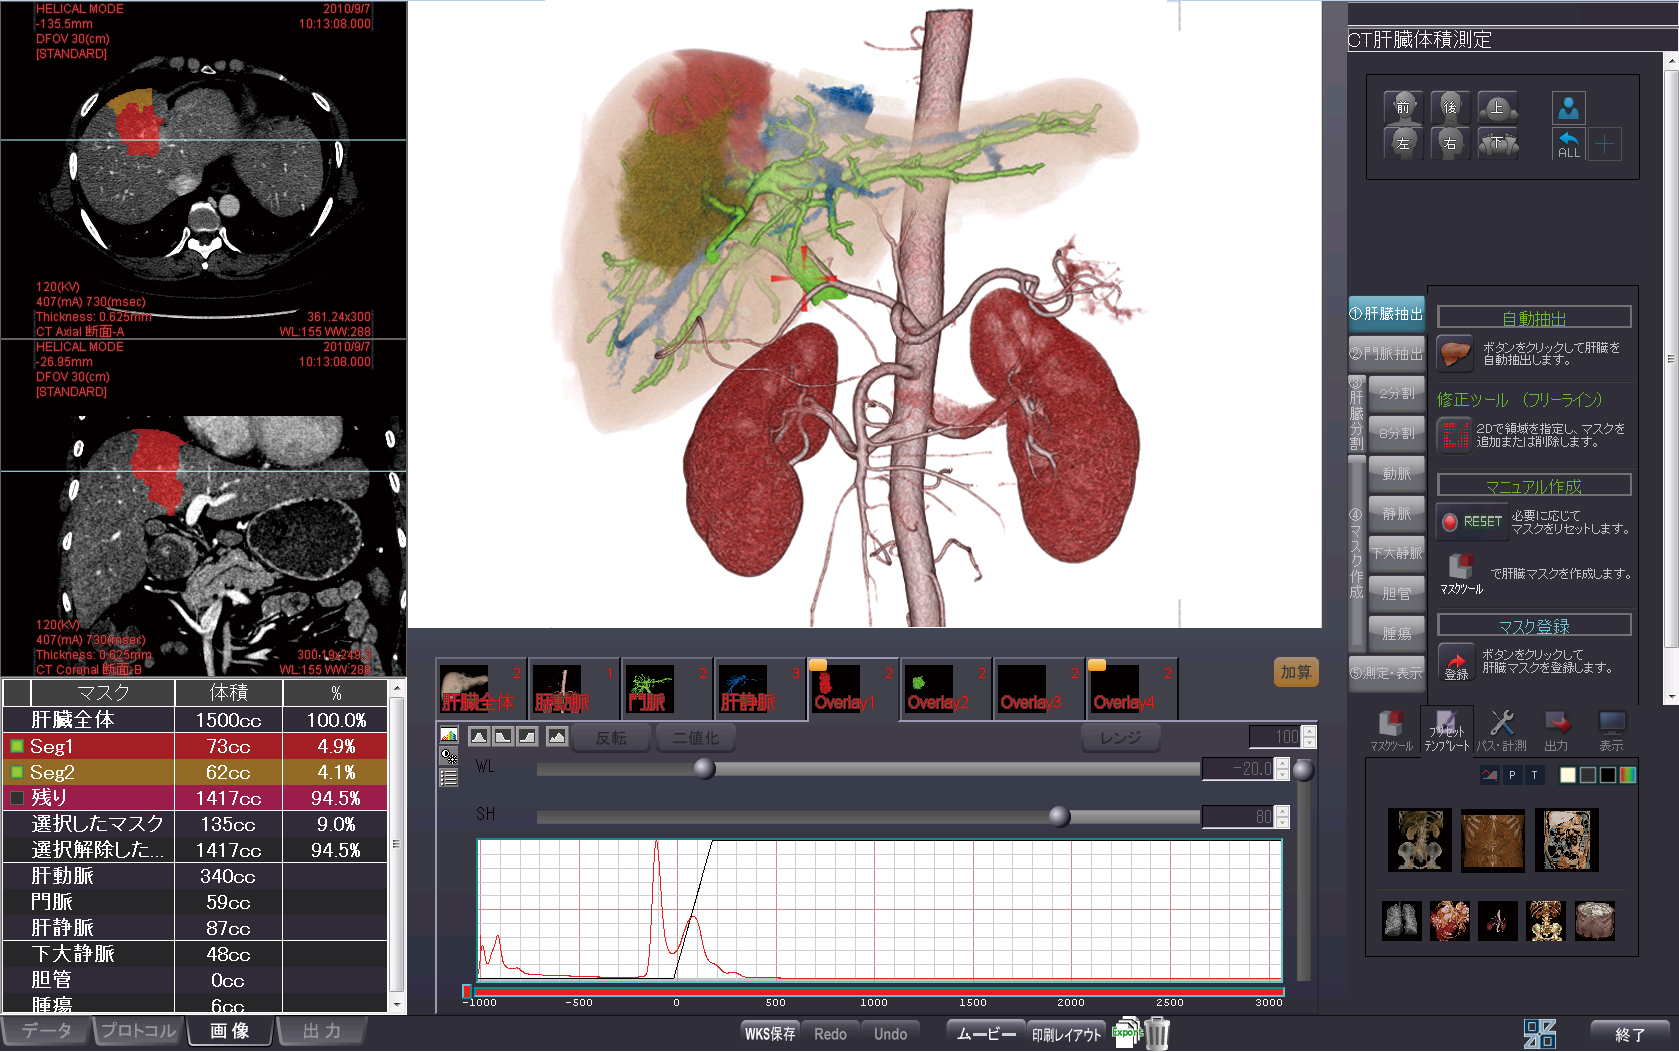Click the WKS保存 save button
This screenshot has width=1679, height=1052.
click(x=770, y=1034)
